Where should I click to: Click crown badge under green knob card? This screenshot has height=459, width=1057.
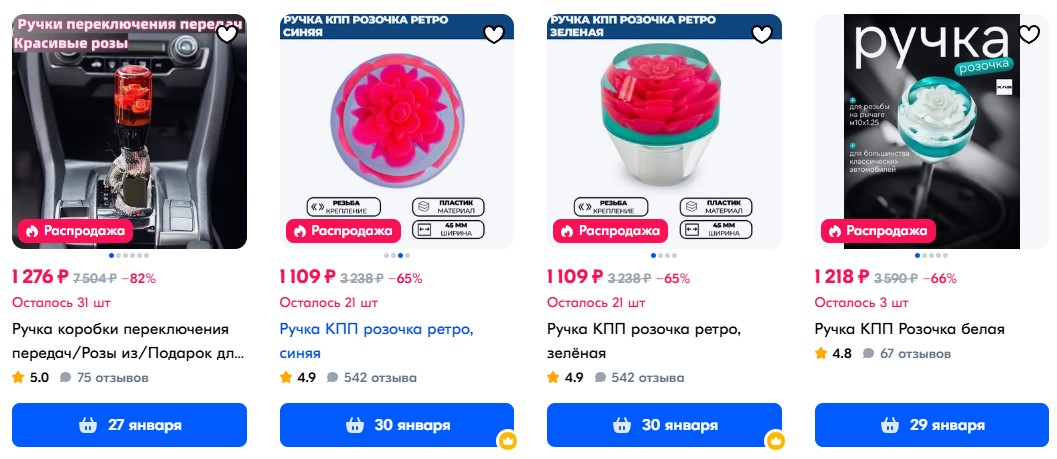point(775,440)
